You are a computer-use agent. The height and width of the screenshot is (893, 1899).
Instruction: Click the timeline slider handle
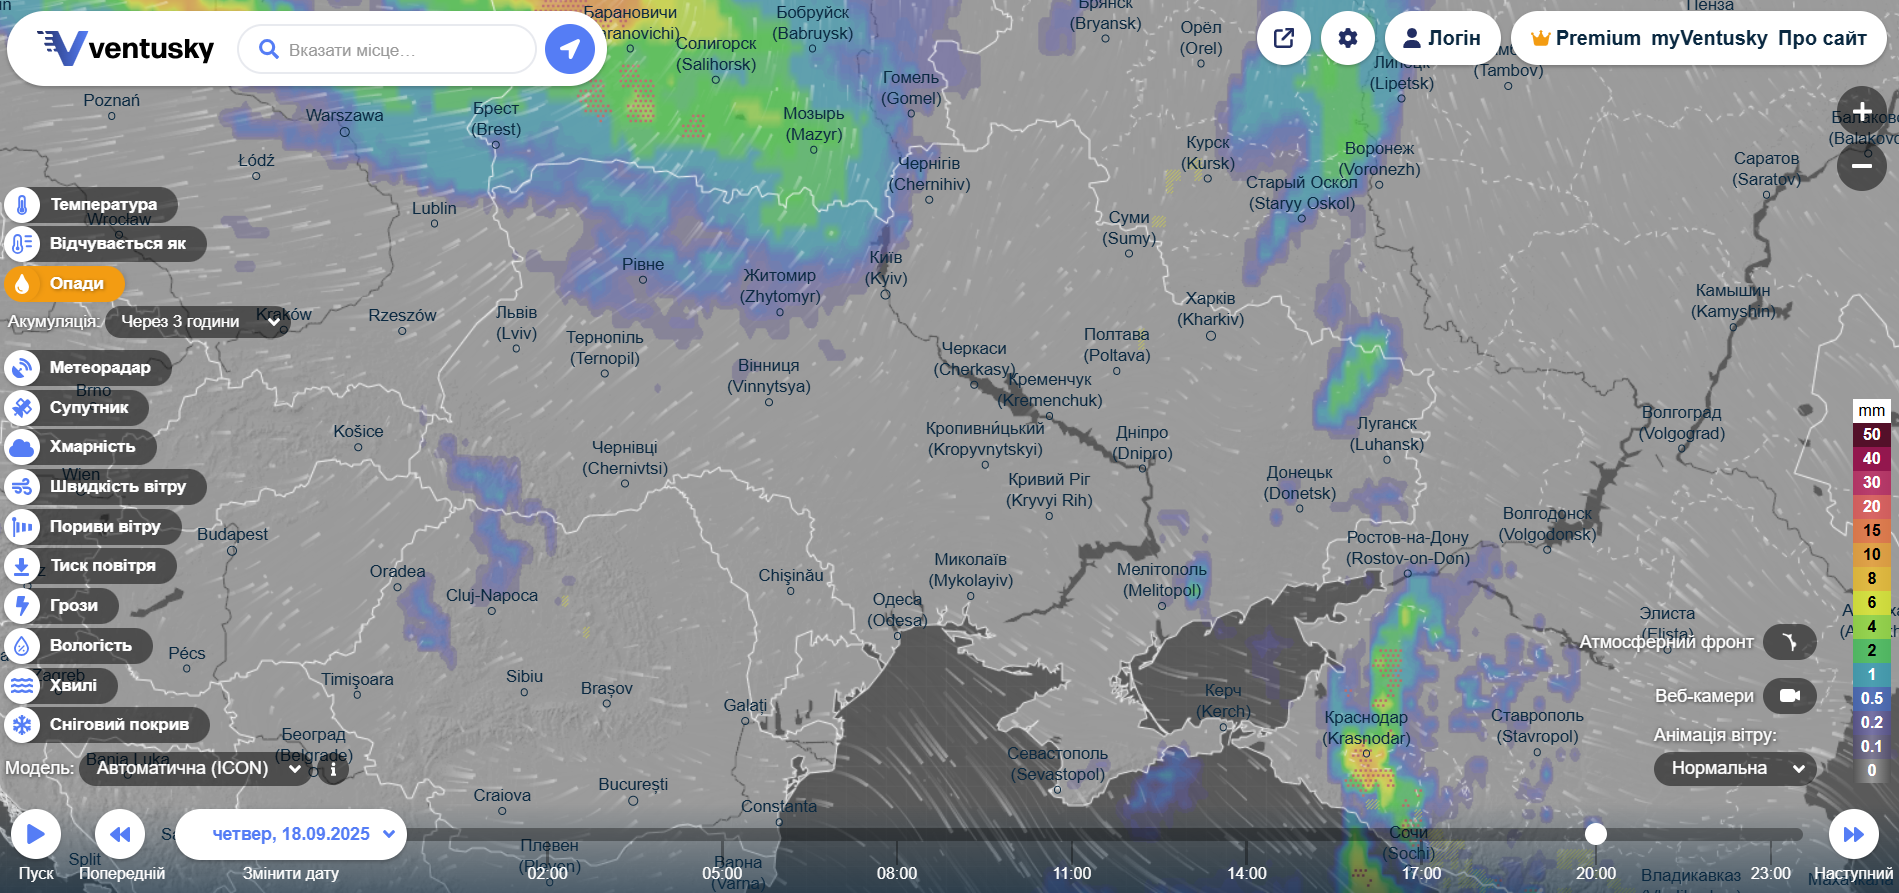point(1595,834)
